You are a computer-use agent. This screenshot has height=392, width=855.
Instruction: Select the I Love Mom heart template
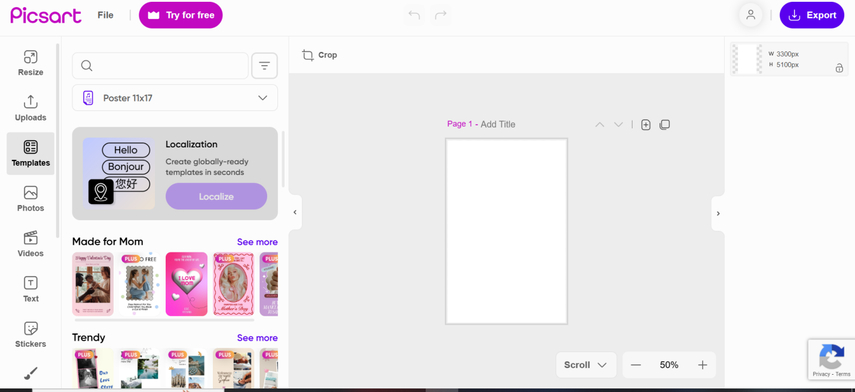[x=186, y=284]
